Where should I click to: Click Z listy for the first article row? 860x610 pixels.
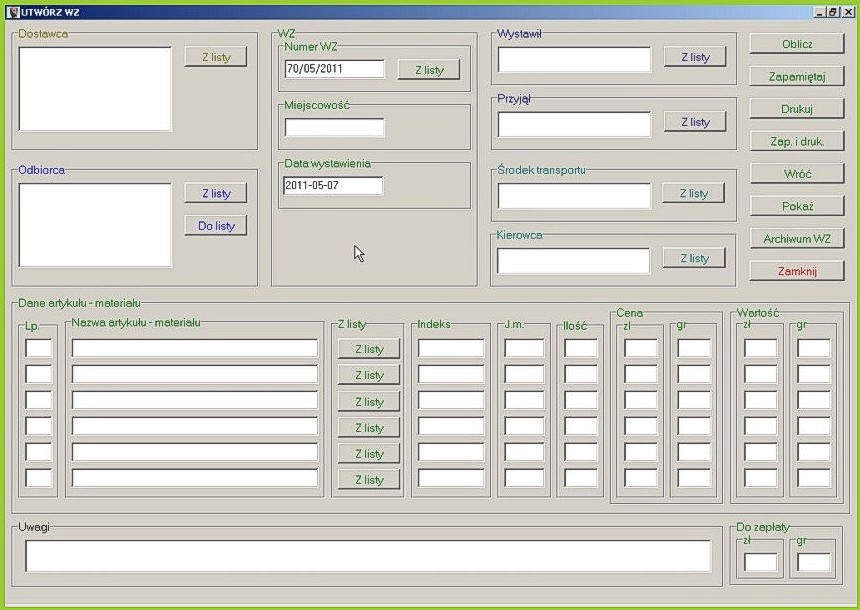click(369, 349)
